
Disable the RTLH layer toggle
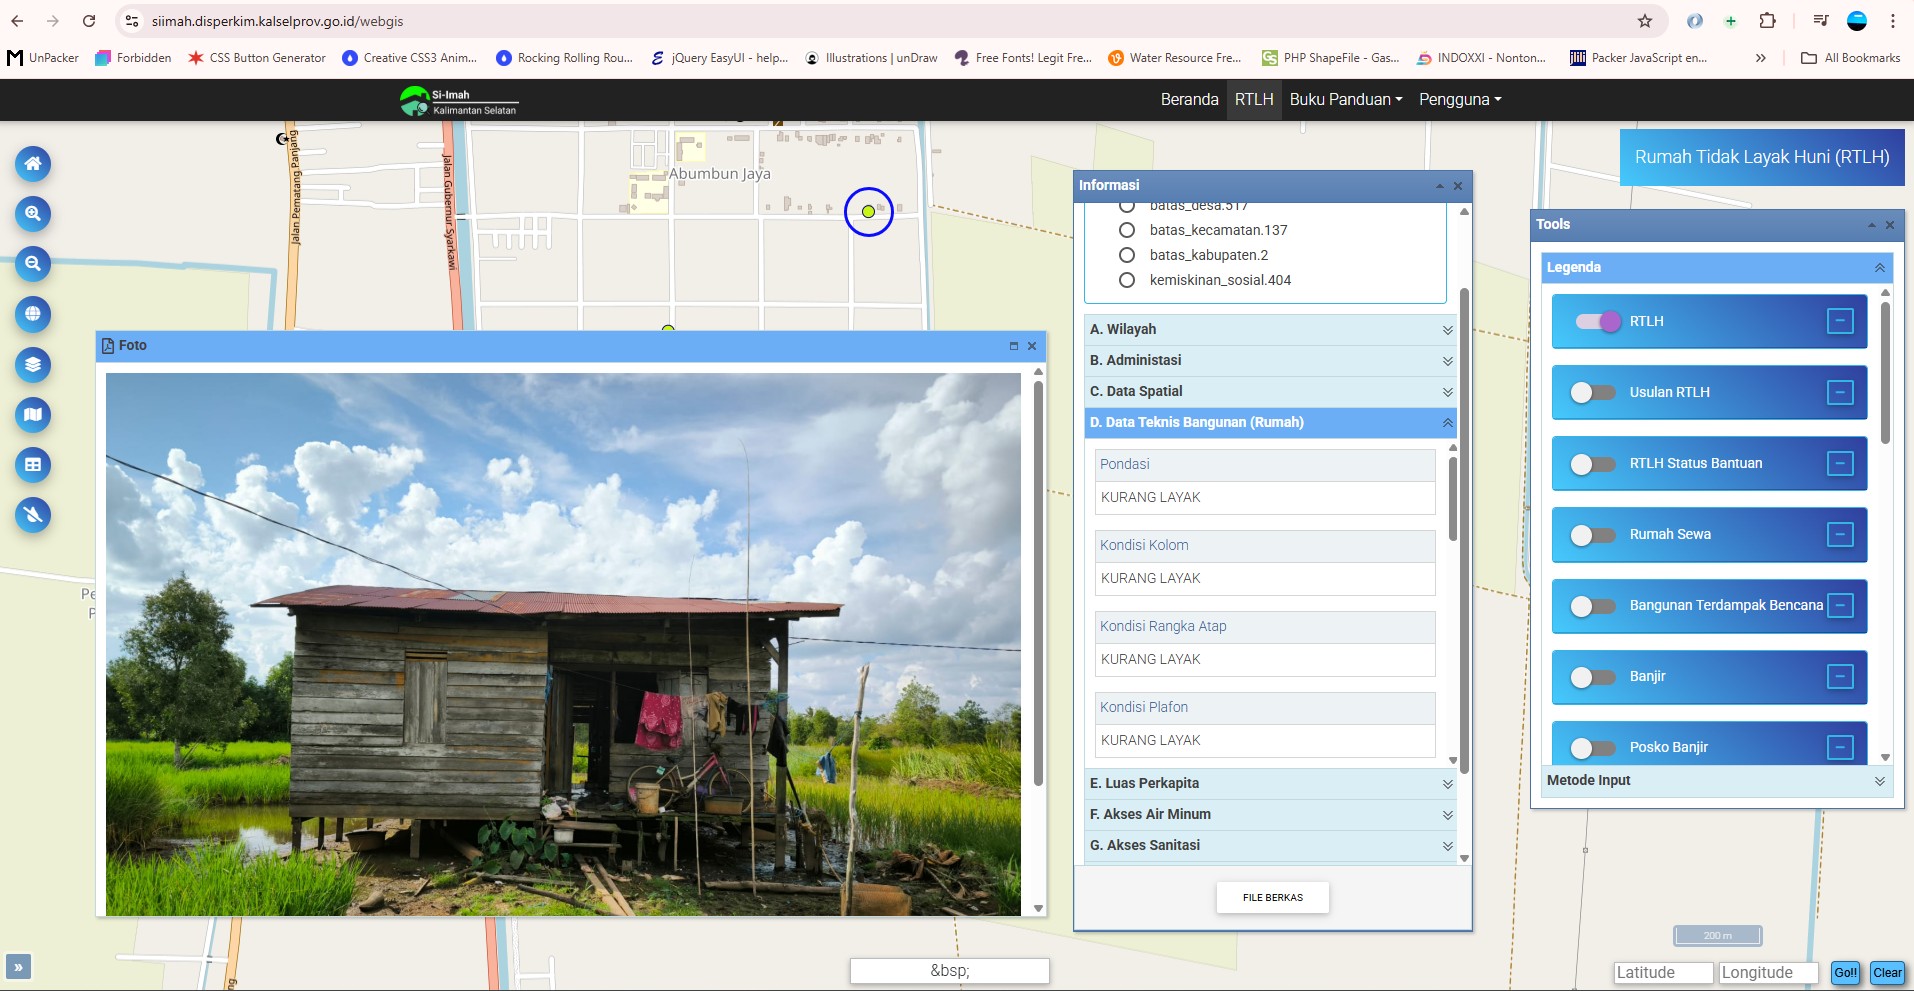tap(1597, 321)
